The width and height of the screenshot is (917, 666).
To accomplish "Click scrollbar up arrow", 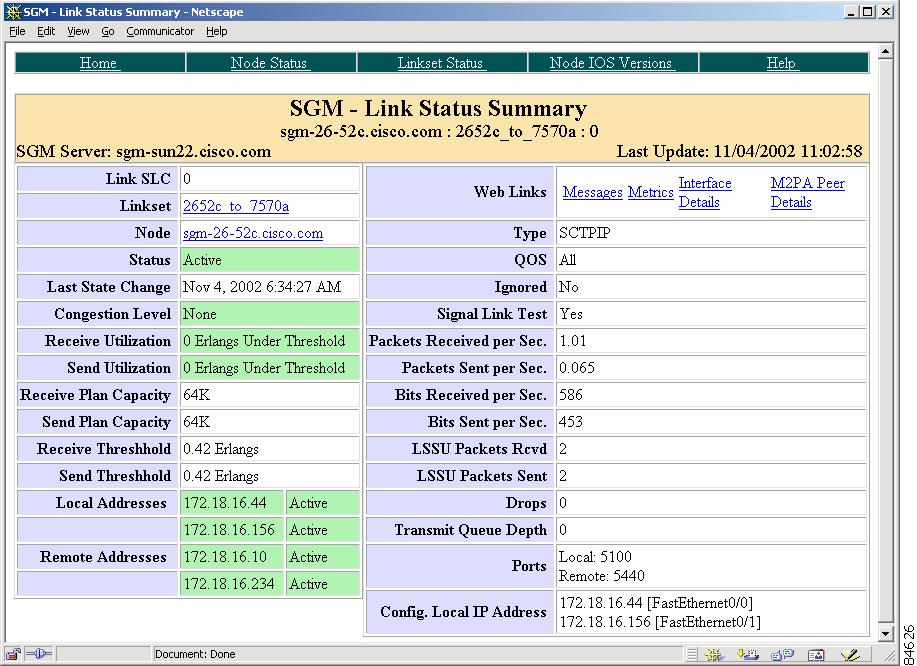I will tap(885, 51).
